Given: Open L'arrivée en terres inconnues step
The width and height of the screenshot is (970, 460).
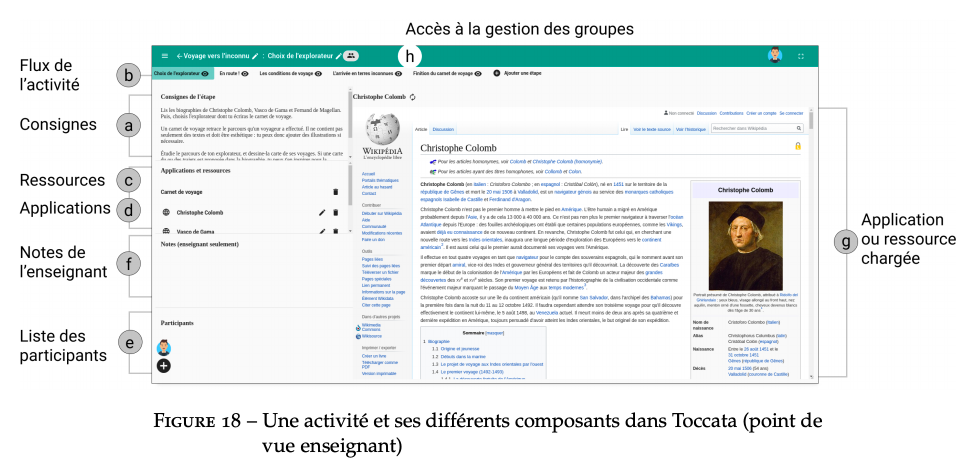Looking at the screenshot, I should click(363, 73).
